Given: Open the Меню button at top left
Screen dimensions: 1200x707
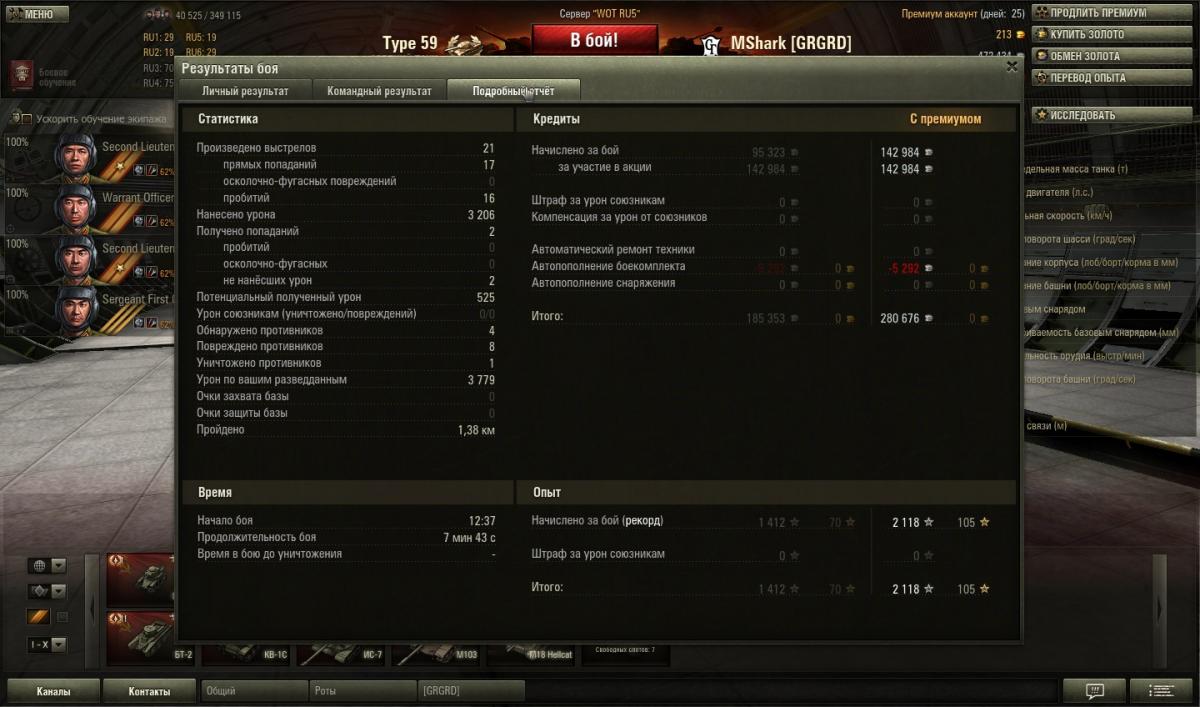Looking at the screenshot, I should point(37,14).
